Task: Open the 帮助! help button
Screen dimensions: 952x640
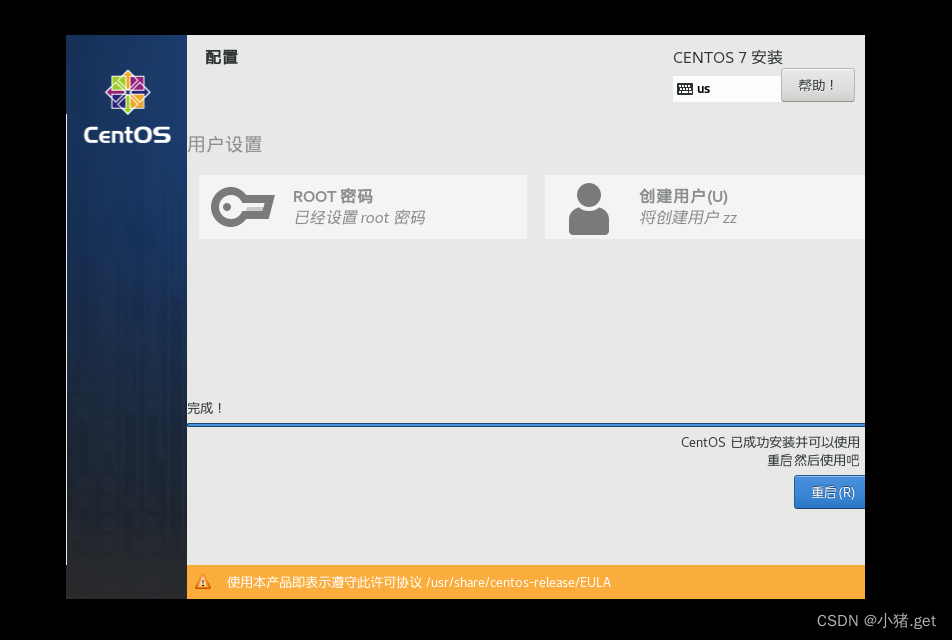Action: (817, 85)
